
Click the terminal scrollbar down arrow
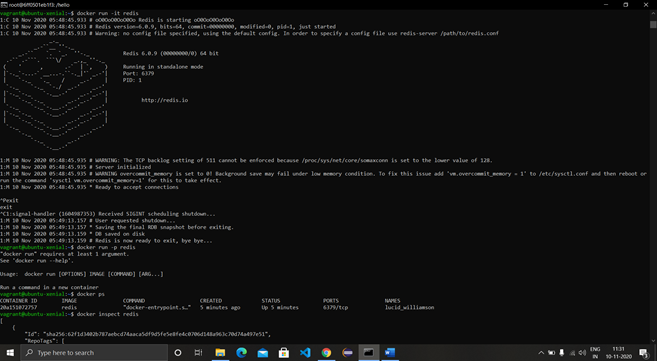(x=653, y=340)
